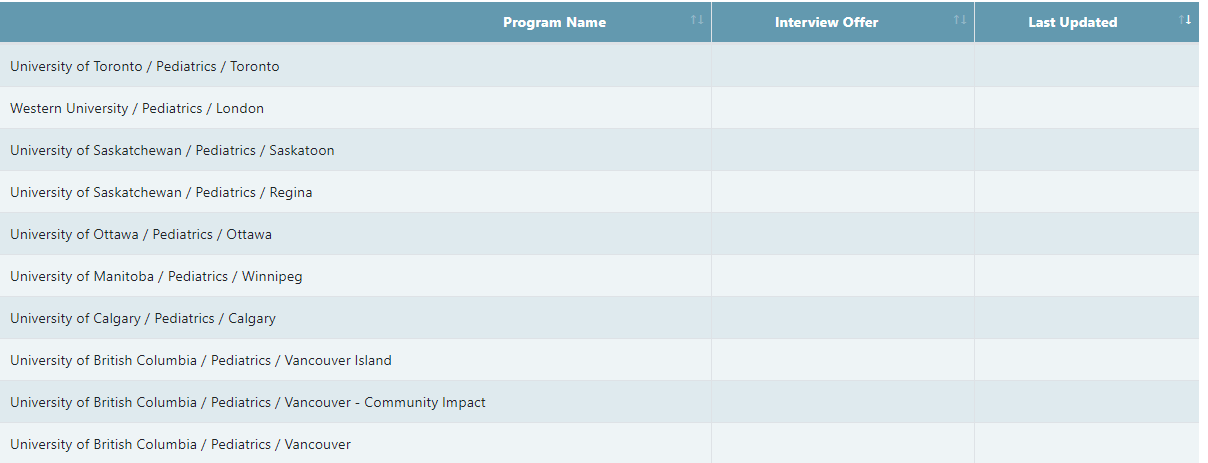
Task: Click University of Saskatchewan Pediatrics Regina program
Action: tap(161, 192)
